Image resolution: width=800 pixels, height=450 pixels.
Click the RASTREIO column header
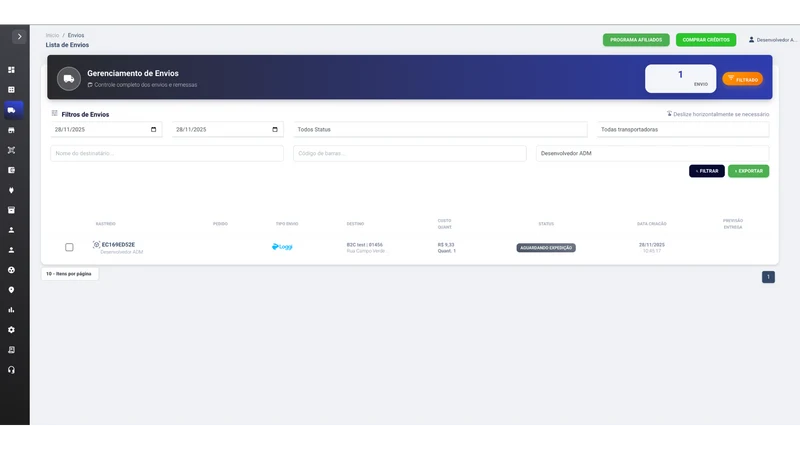(x=106, y=224)
